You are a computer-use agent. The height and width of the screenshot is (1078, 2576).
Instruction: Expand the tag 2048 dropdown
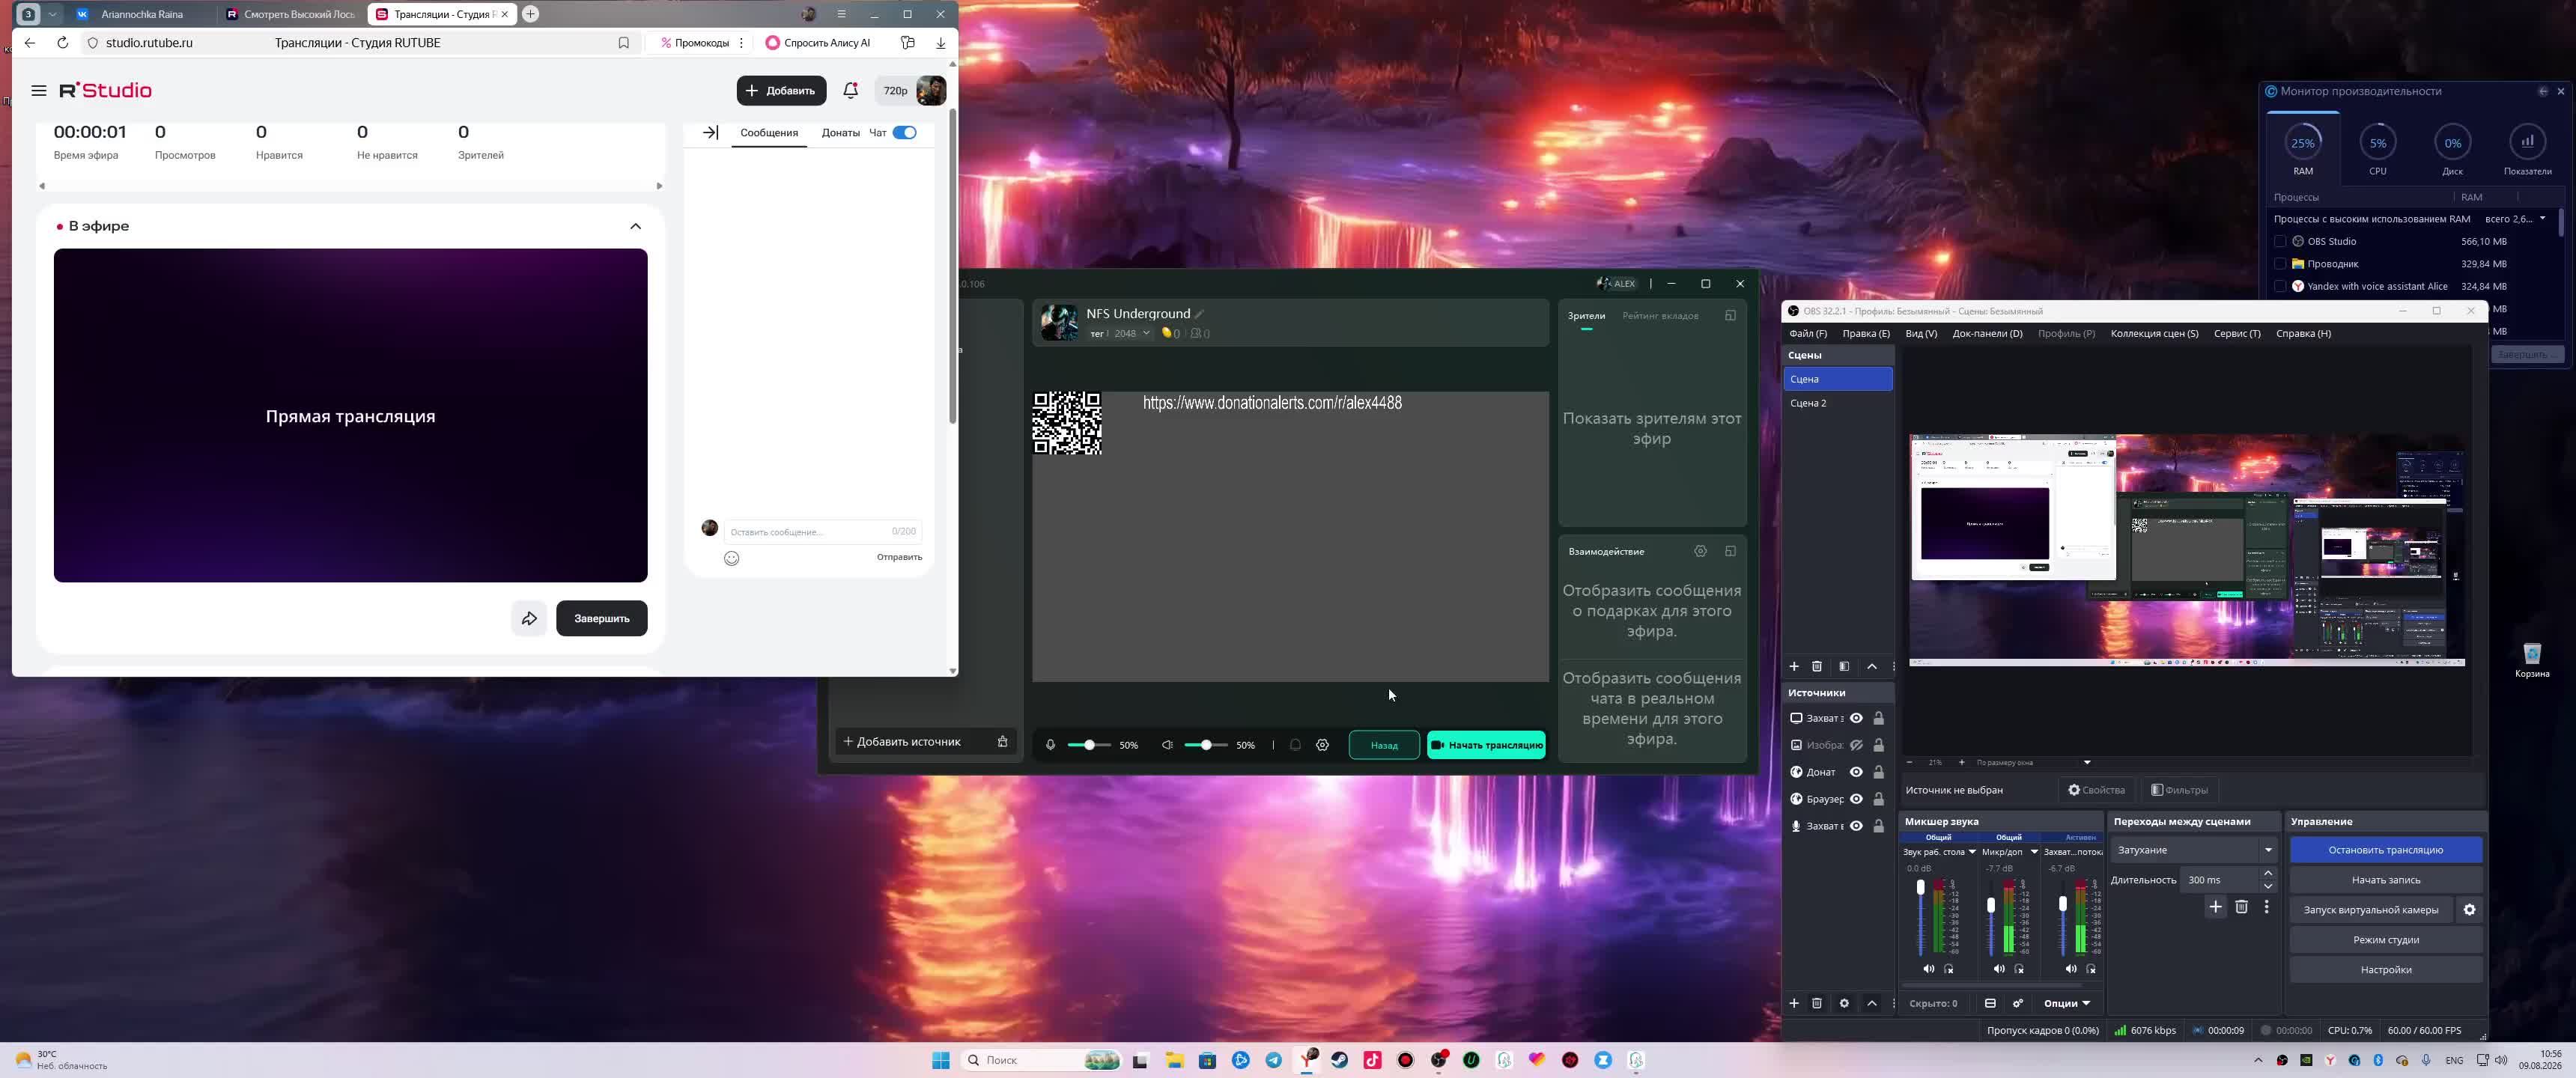pos(1146,333)
